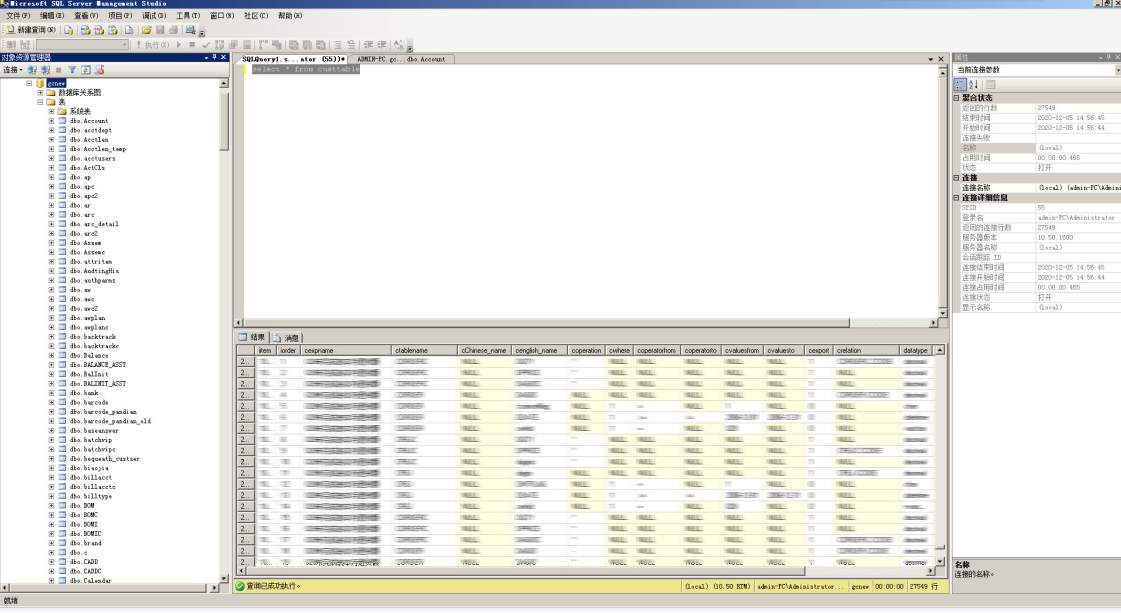
Task: Open the 工具 (Tools) menu
Action: [187, 16]
